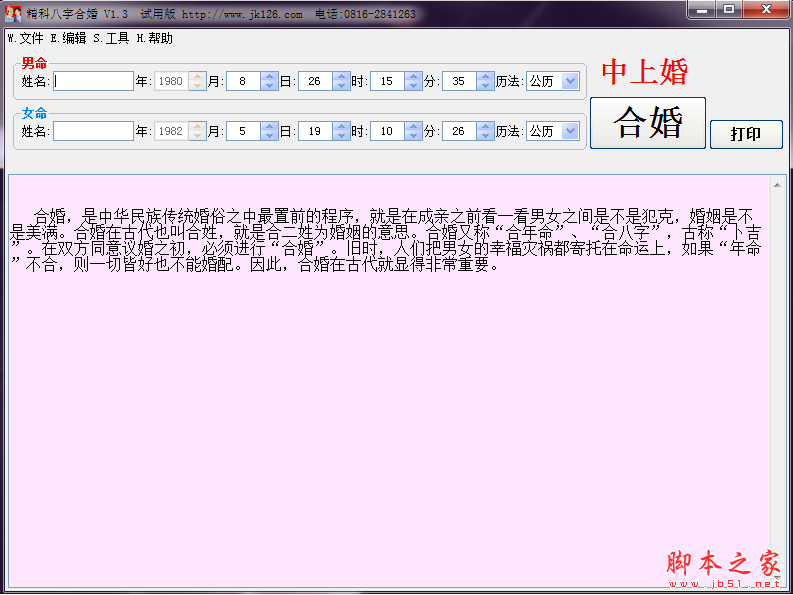Decrease the 男命 month value
Screen dimensions: 793x595
pos(269,86)
